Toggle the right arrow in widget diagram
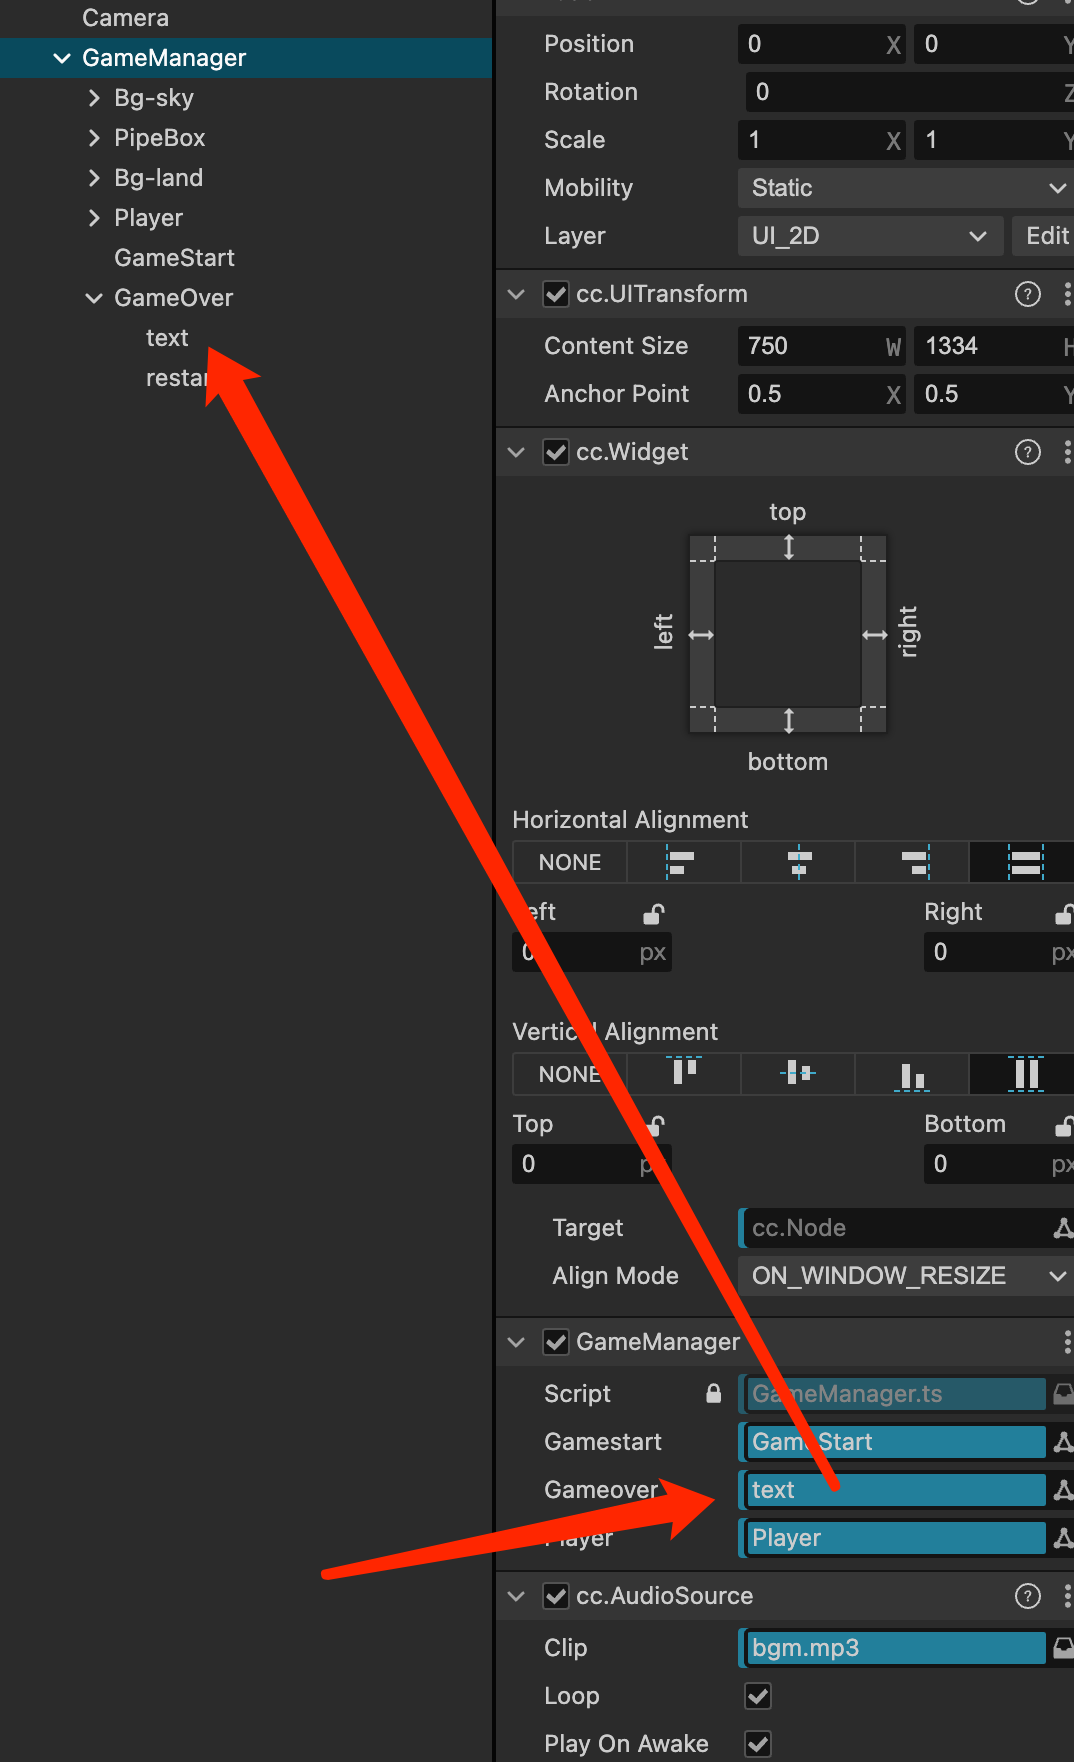Screen dimensions: 1074x1762 click(x=876, y=635)
